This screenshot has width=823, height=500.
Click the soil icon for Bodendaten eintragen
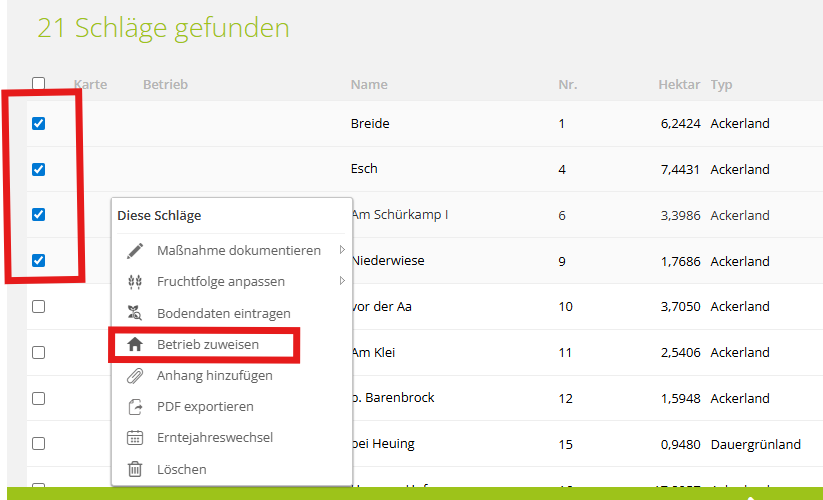tap(135, 314)
